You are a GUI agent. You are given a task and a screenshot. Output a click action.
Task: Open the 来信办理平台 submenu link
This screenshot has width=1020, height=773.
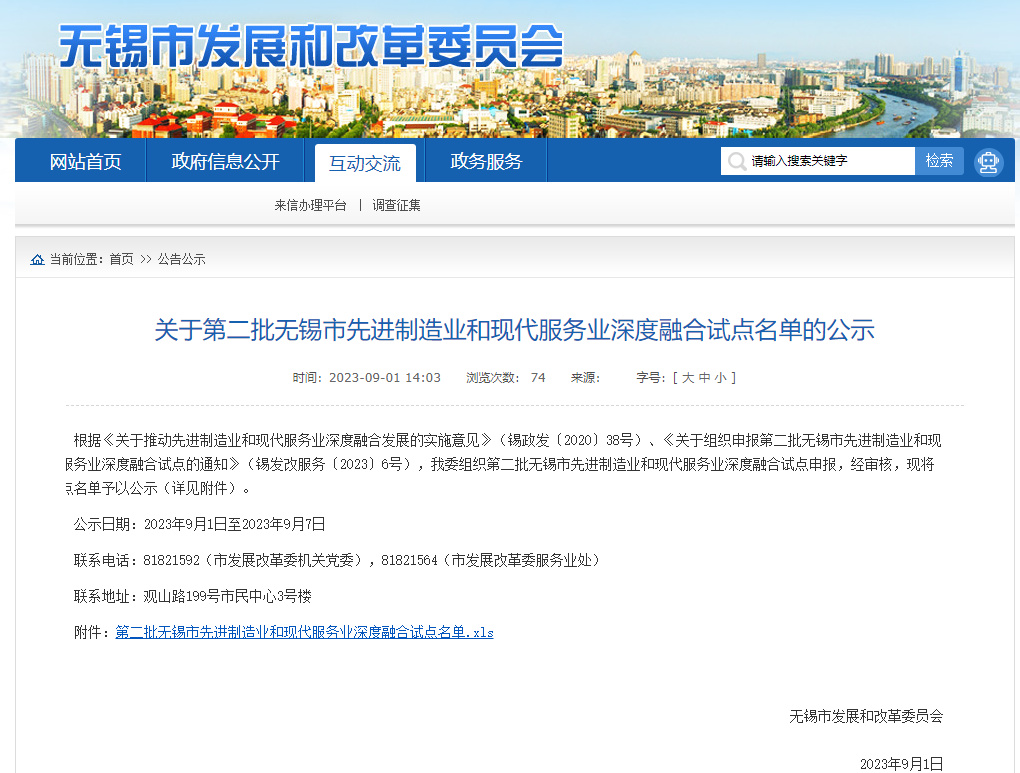point(310,205)
